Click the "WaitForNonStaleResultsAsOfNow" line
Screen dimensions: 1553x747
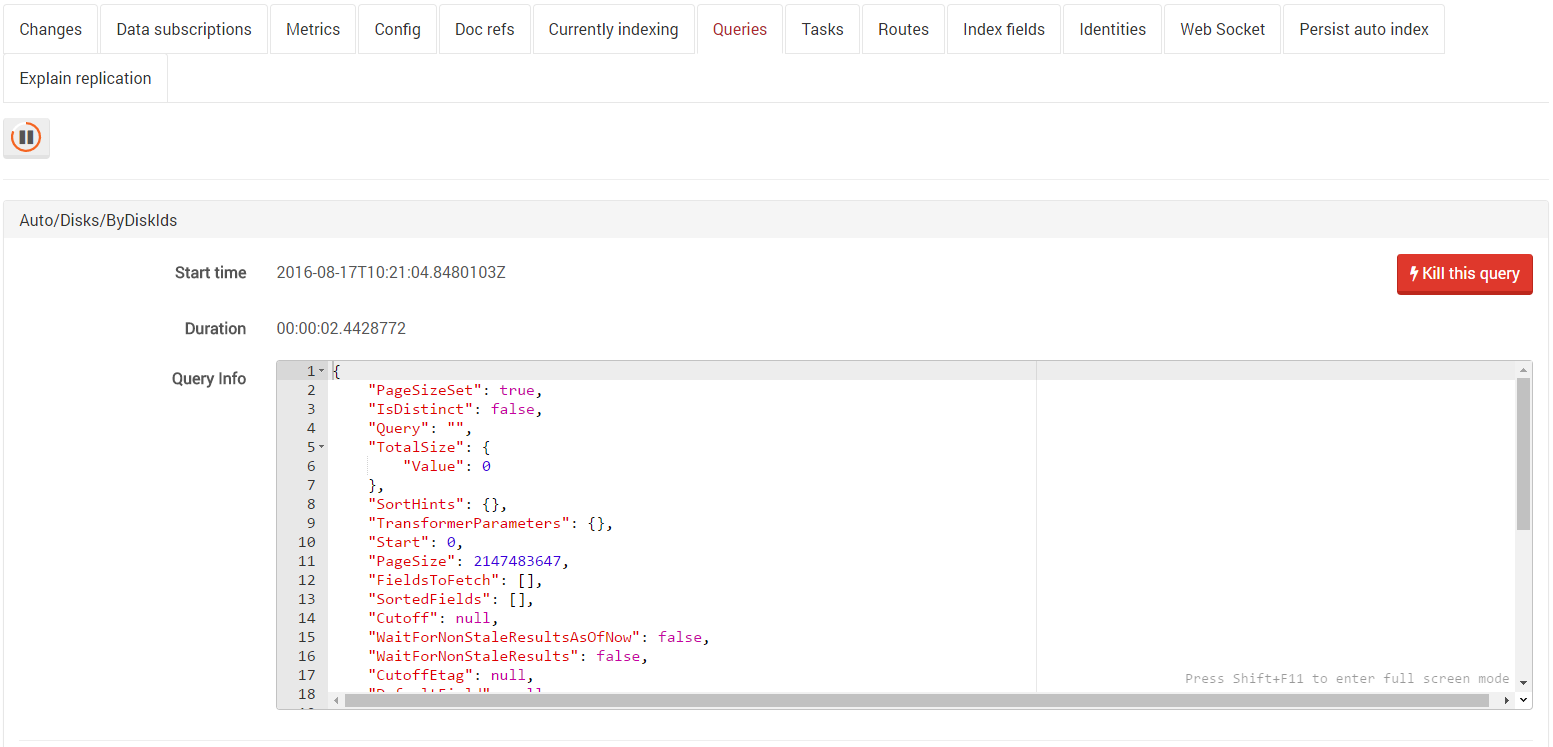pos(540,637)
